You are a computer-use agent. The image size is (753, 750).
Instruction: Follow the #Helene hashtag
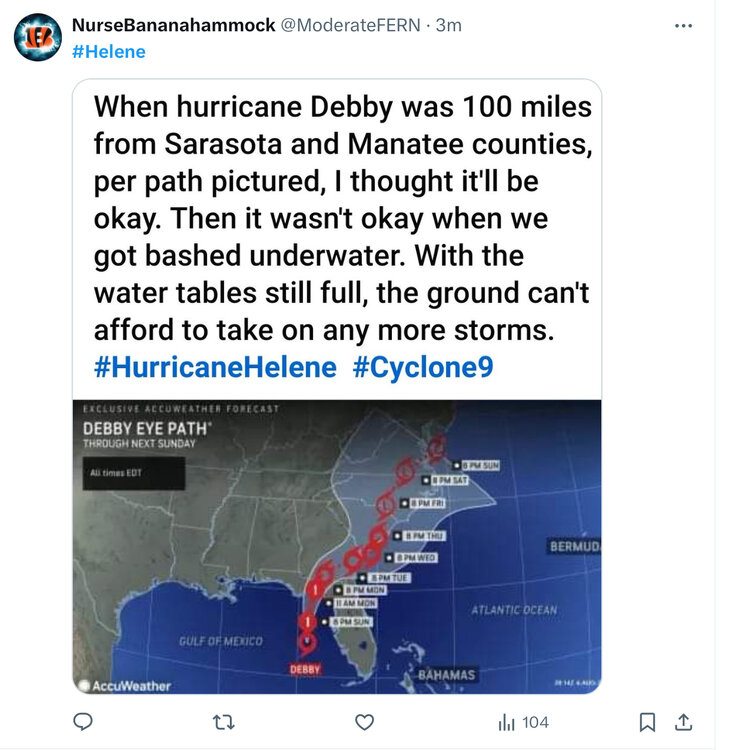(x=109, y=51)
